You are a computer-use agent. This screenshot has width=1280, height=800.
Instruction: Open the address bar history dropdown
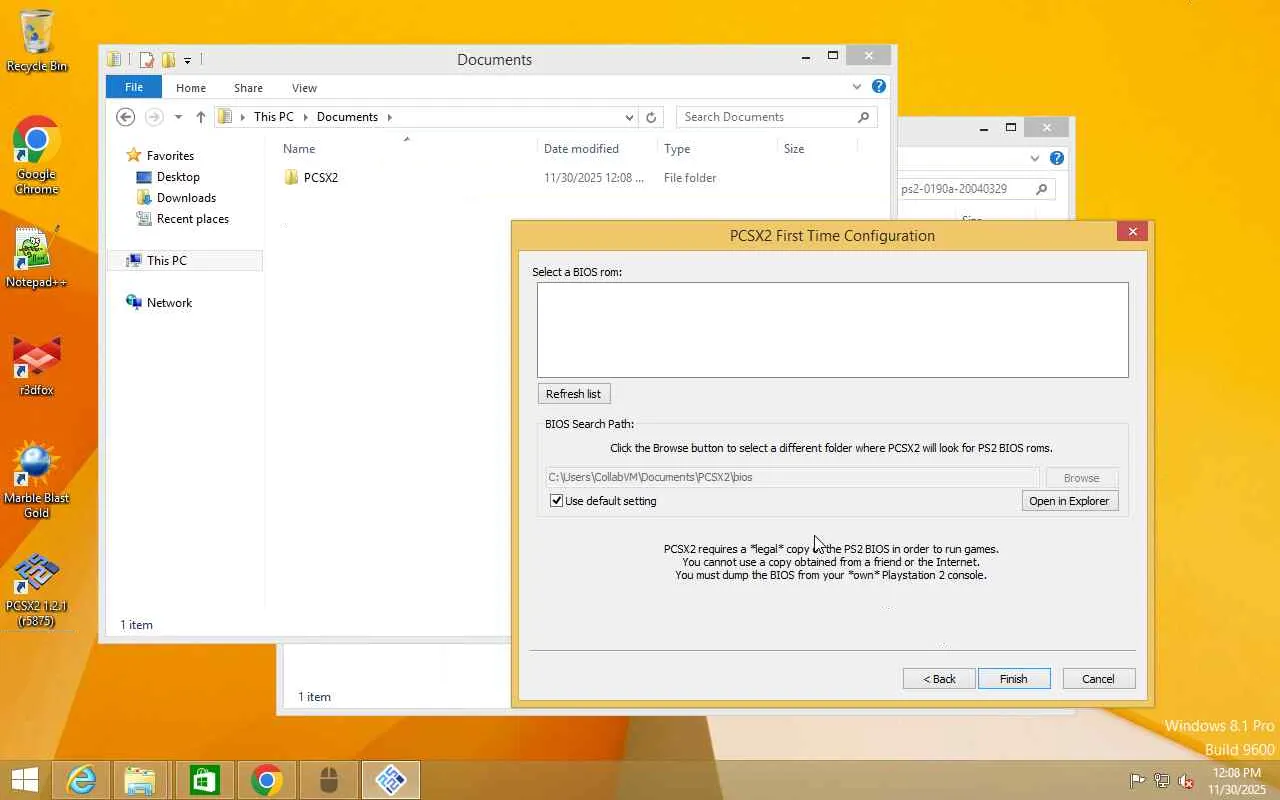[x=629, y=117]
